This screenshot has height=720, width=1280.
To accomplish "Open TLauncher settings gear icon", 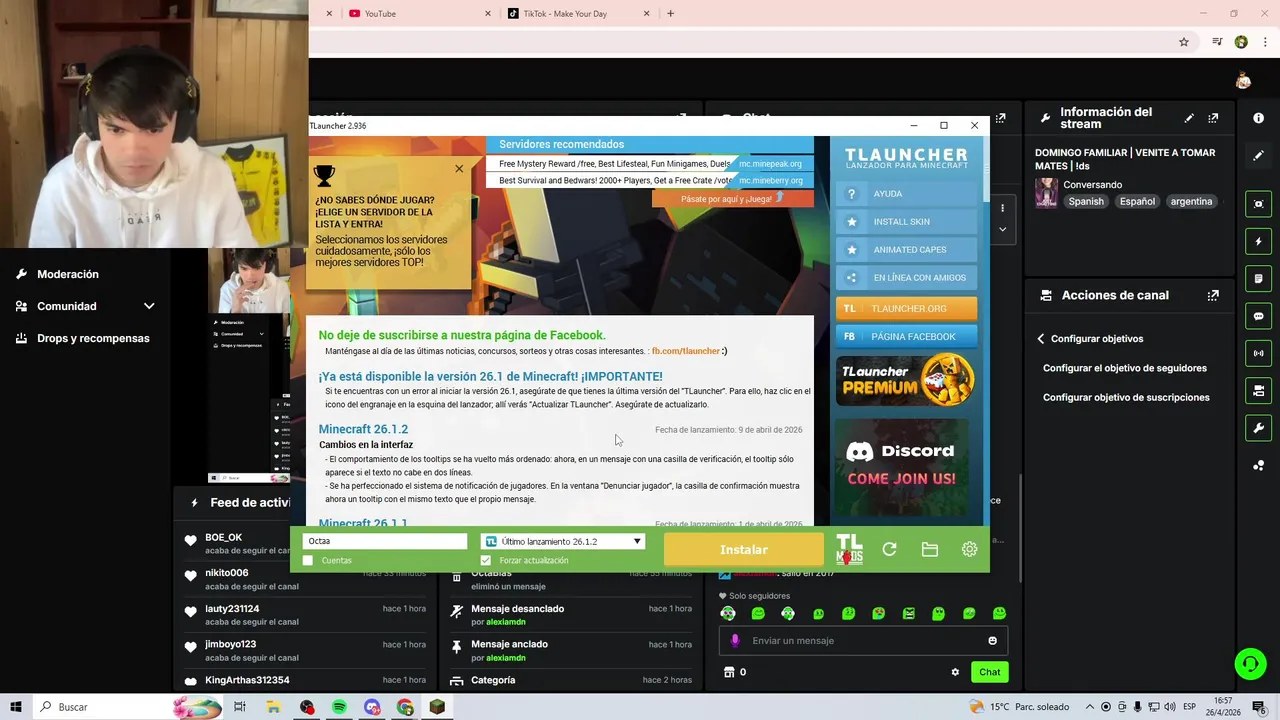I will point(969,549).
